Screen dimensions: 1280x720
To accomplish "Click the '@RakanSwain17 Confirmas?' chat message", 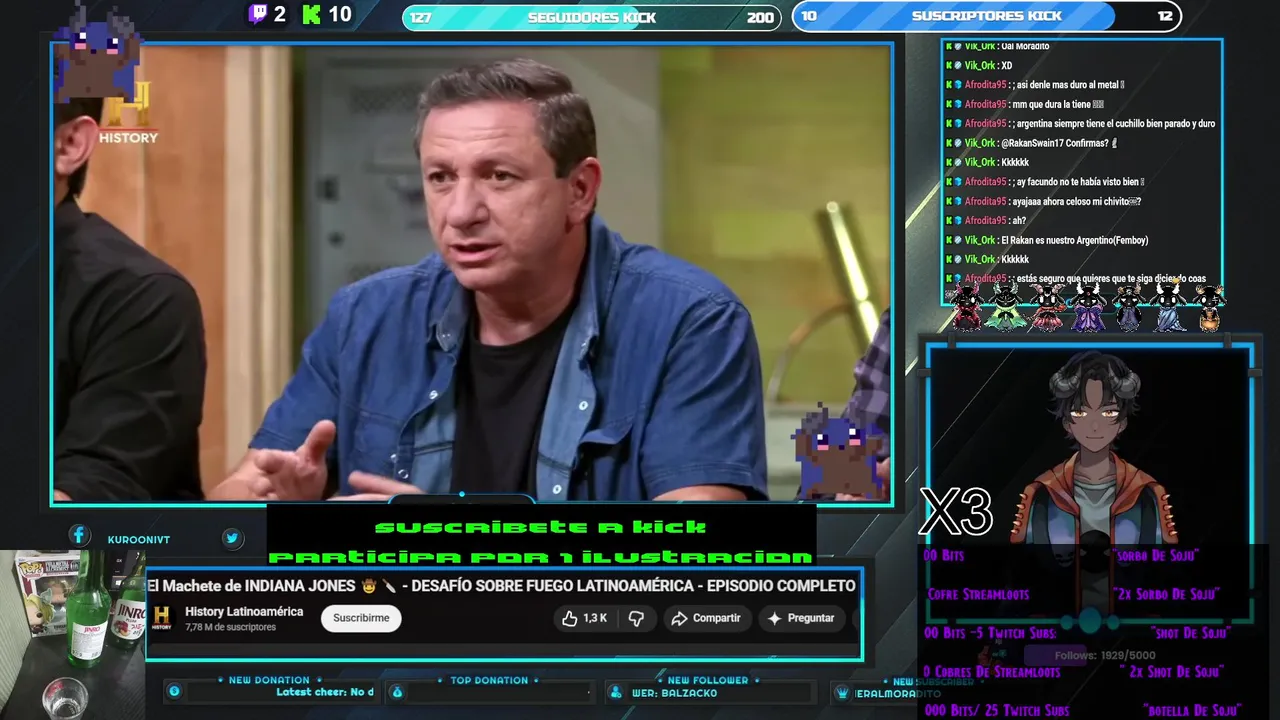I will [x=1031, y=143].
